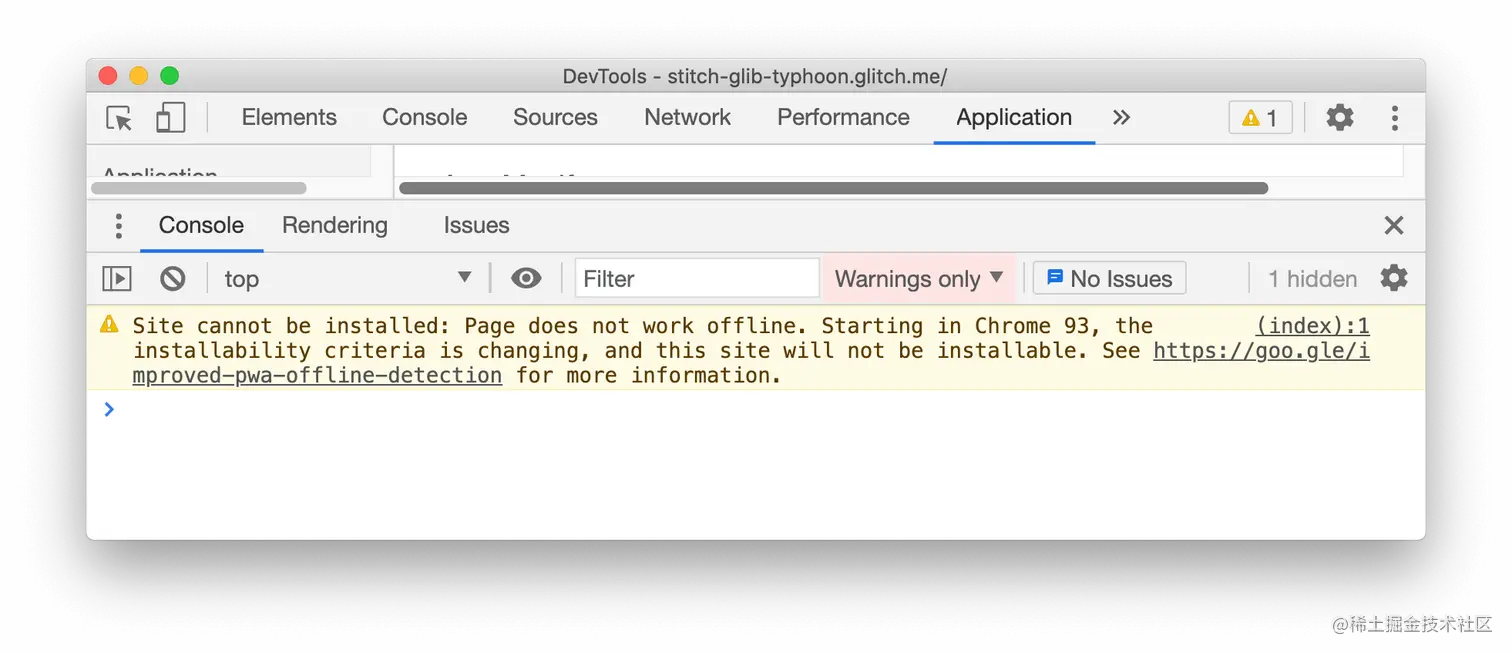Toggle the device toolbar icon
The image size is (1512, 654).
coord(171,118)
